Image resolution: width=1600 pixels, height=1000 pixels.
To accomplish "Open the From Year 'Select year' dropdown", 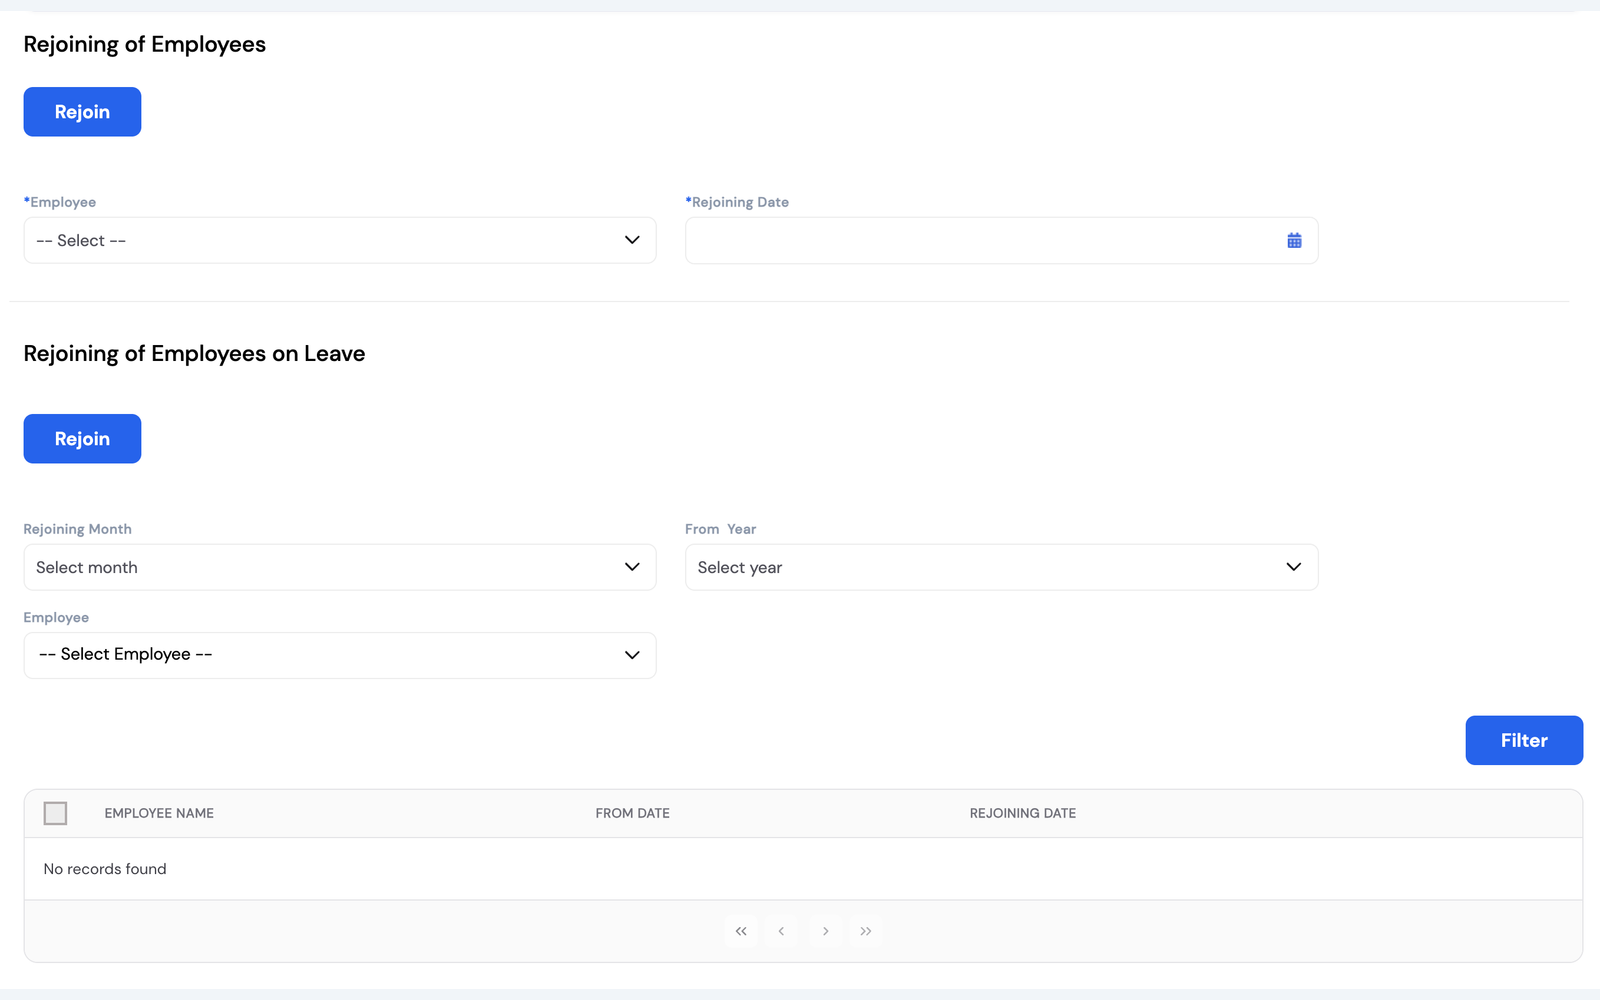I will click(x=1001, y=567).
